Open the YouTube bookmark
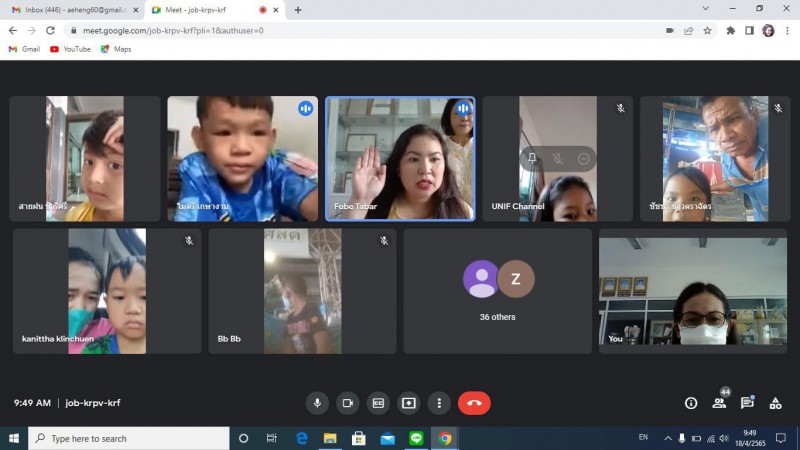This screenshot has height=450, width=800. (70, 49)
